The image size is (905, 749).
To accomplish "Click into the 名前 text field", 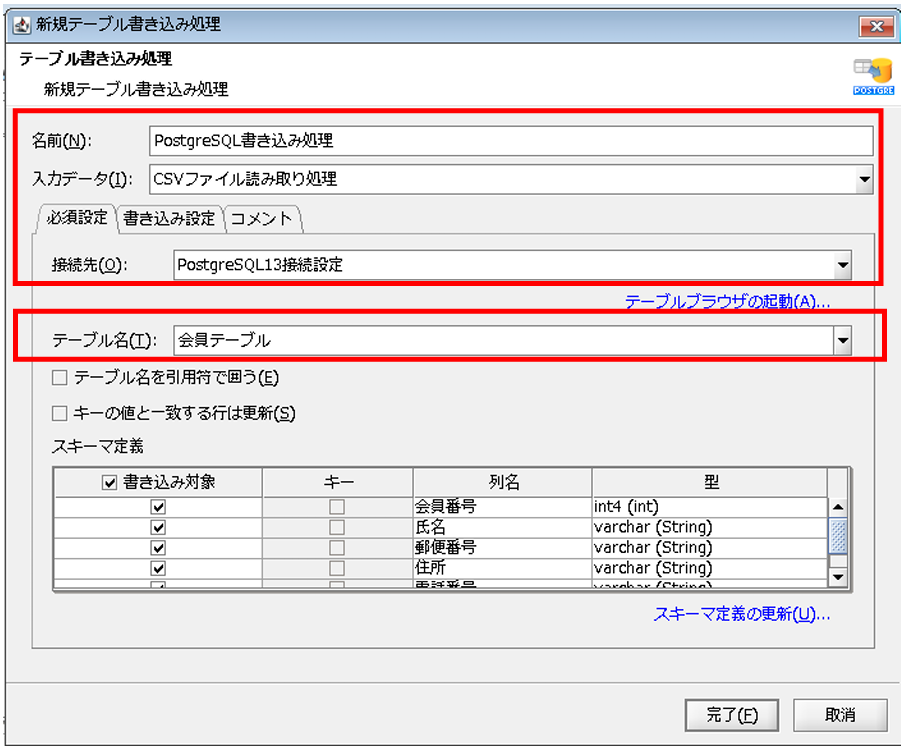I will [510, 141].
